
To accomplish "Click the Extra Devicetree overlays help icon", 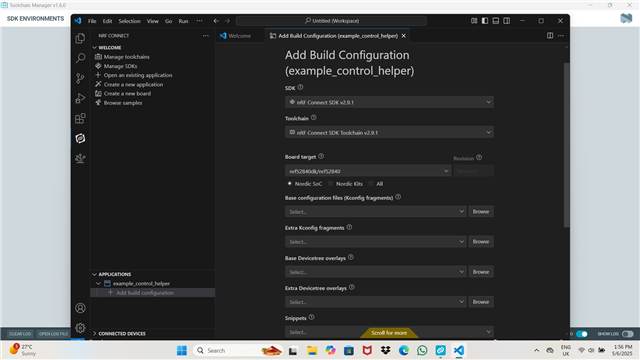I will (x=352, y=287).
